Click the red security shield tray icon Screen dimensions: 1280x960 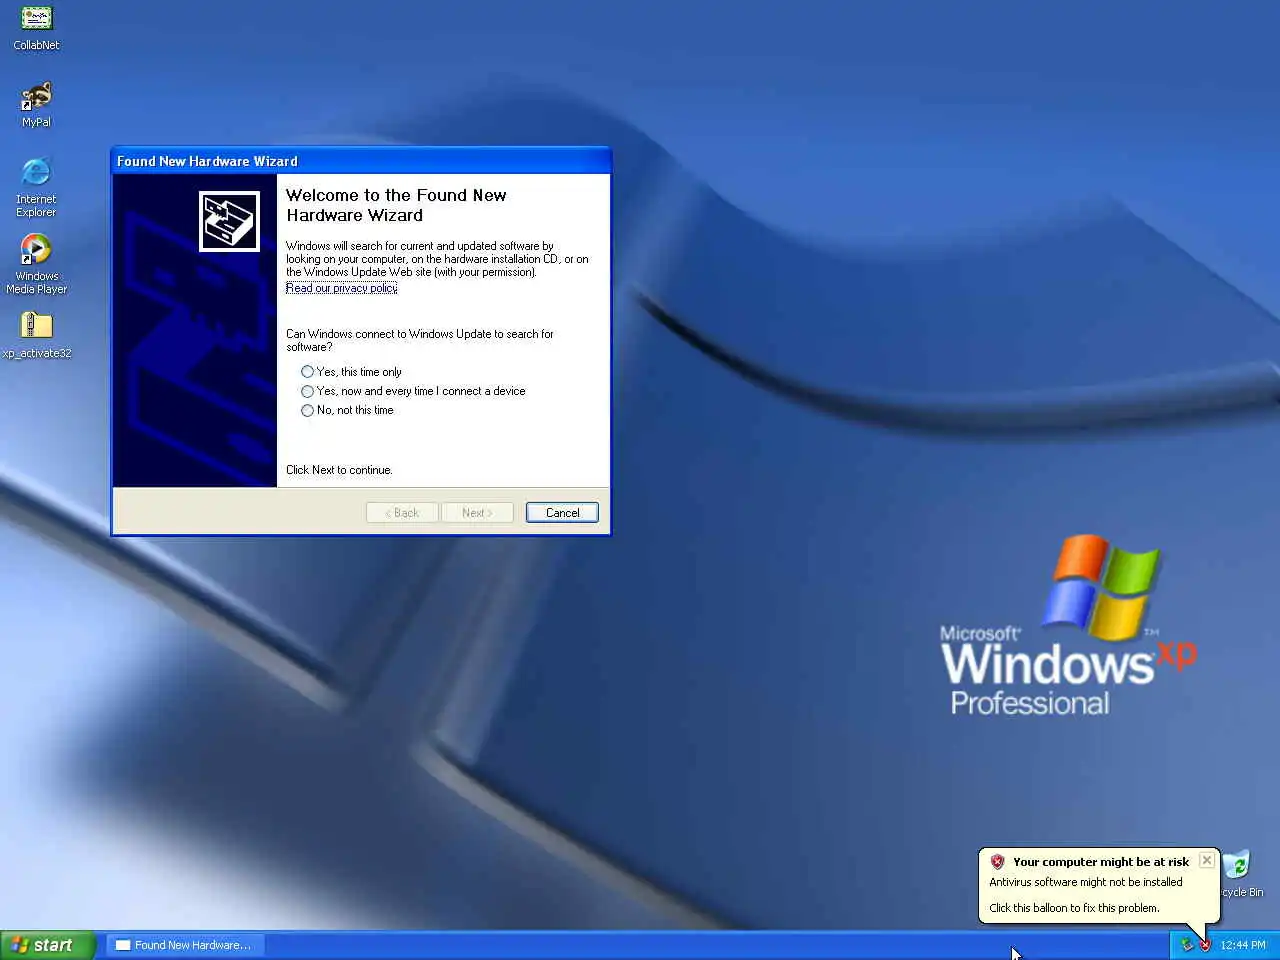pos(1205,945)
